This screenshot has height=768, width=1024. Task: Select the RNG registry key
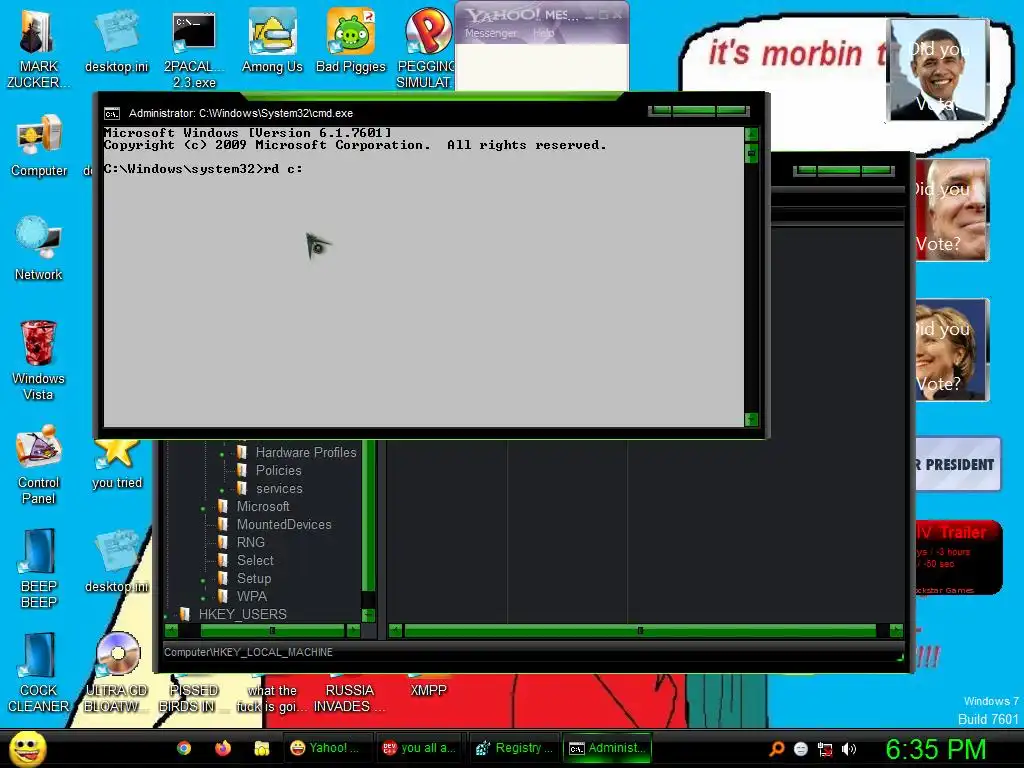click(x=250, y=542)
